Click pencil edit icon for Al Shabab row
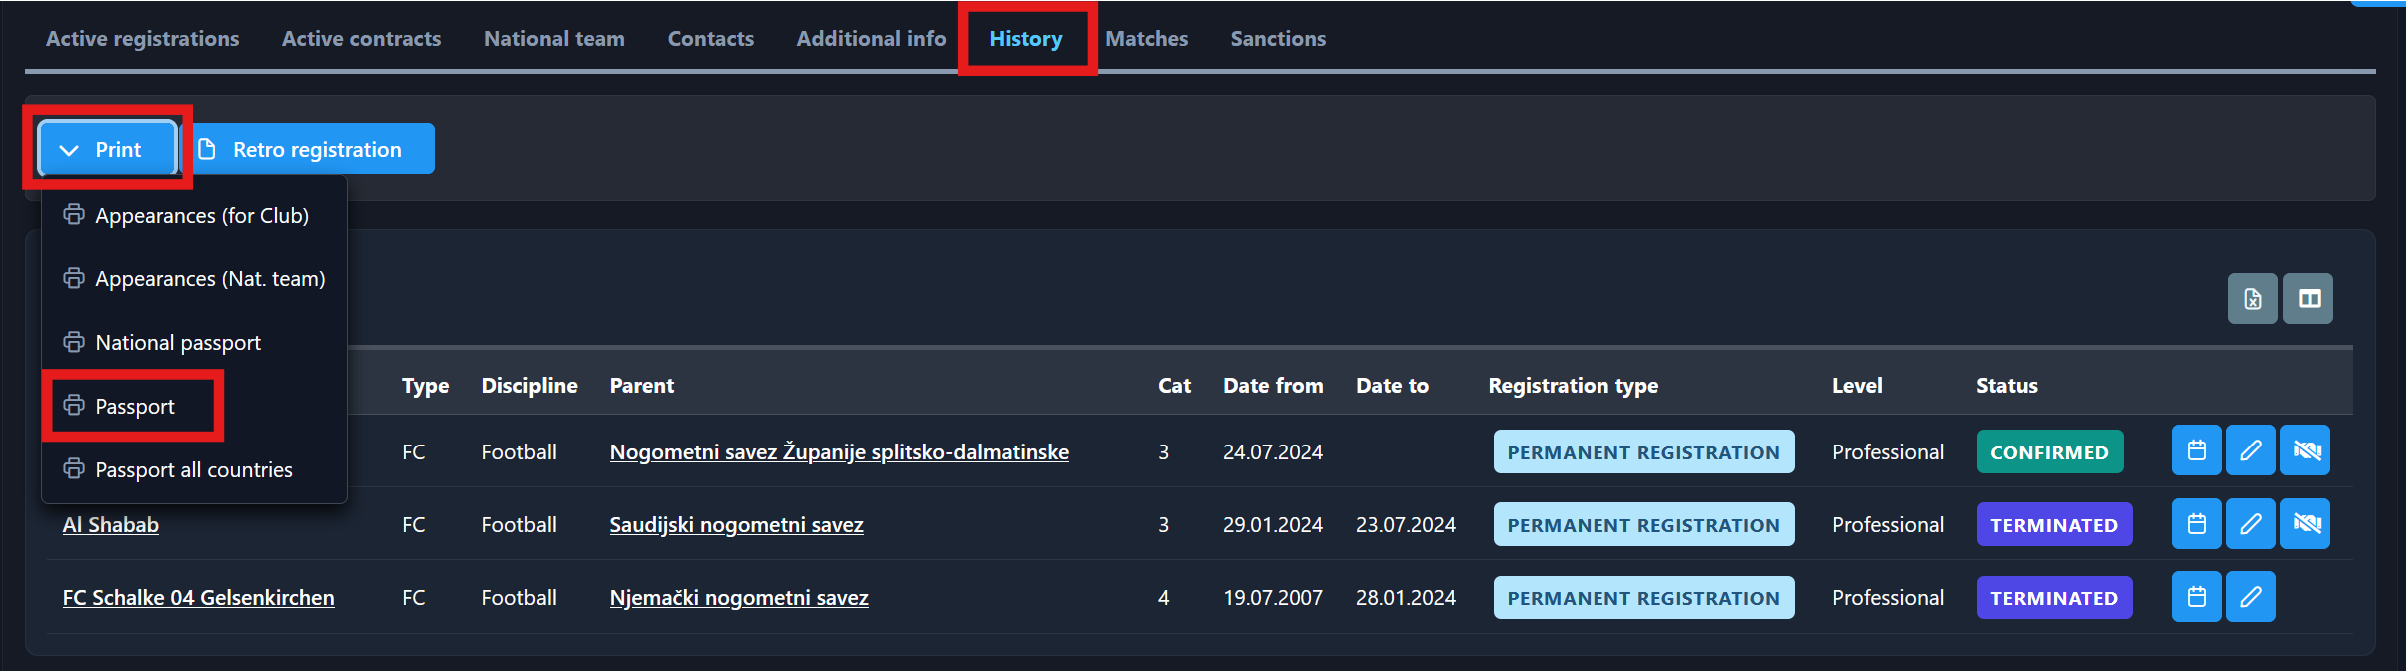This screenshot has height=671, width=2406. [2250, 524]
